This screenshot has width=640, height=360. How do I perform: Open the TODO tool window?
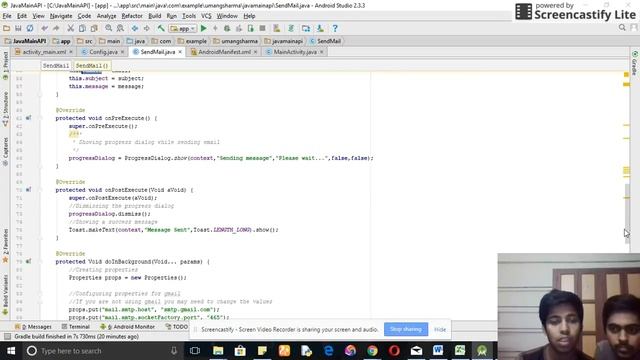coord(177,327)
